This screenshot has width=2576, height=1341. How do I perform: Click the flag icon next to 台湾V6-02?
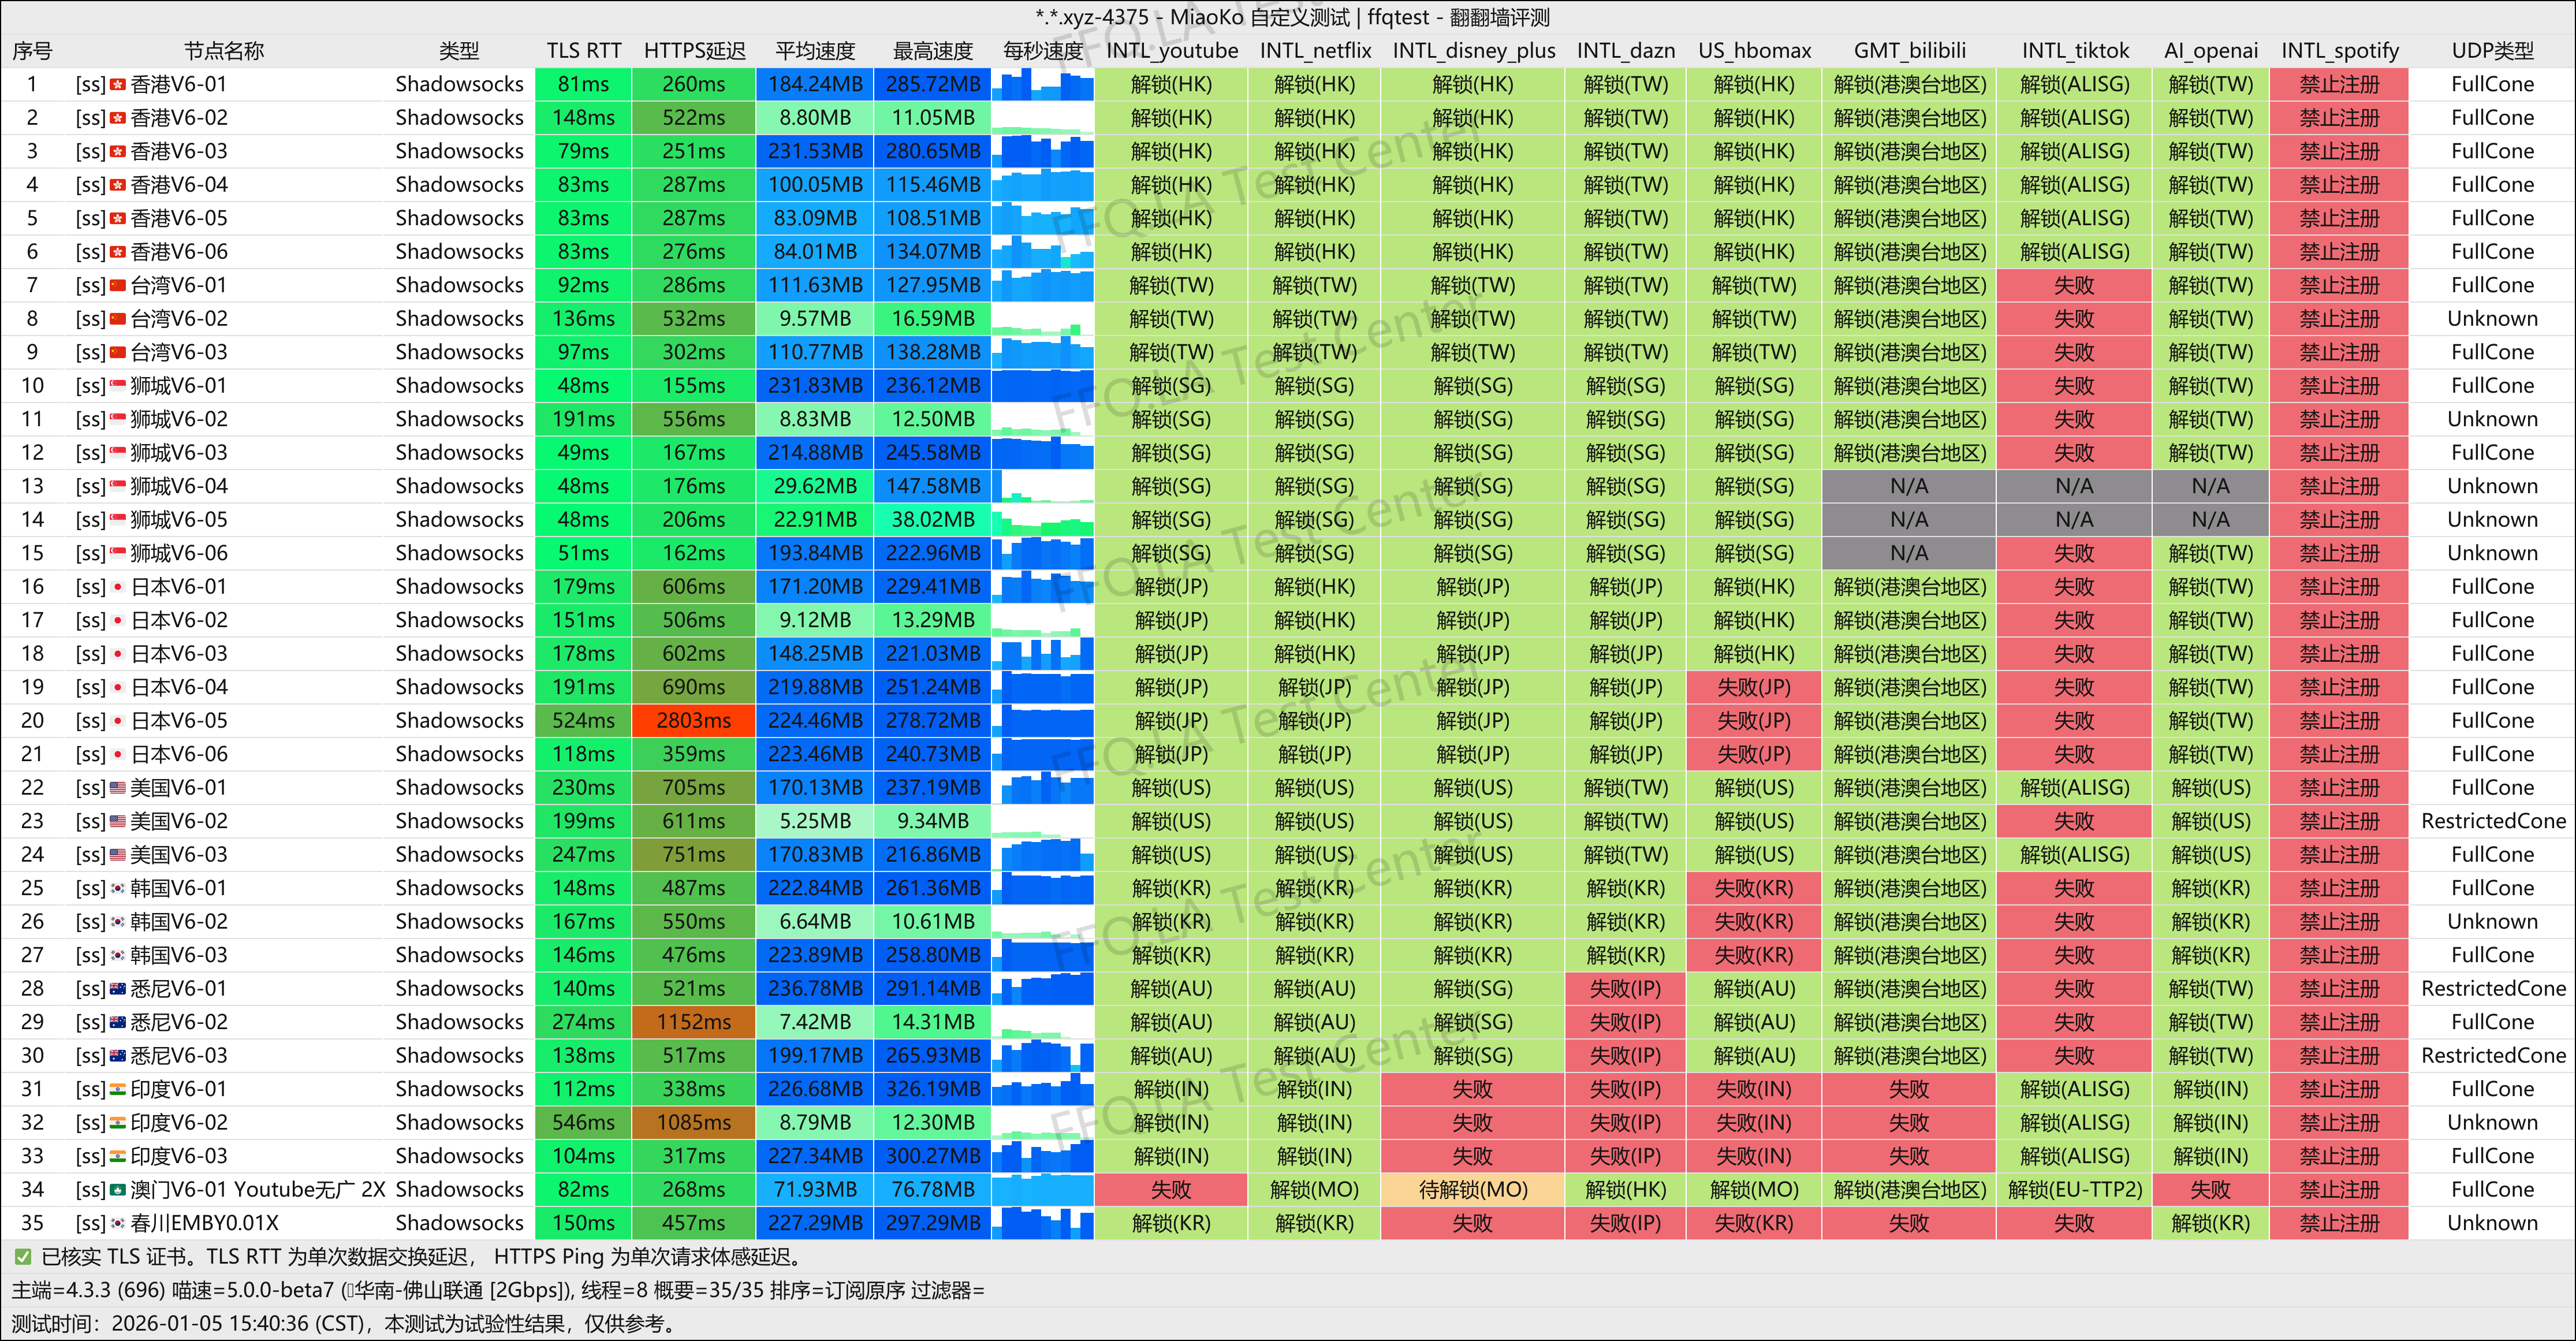coord(118,319)
